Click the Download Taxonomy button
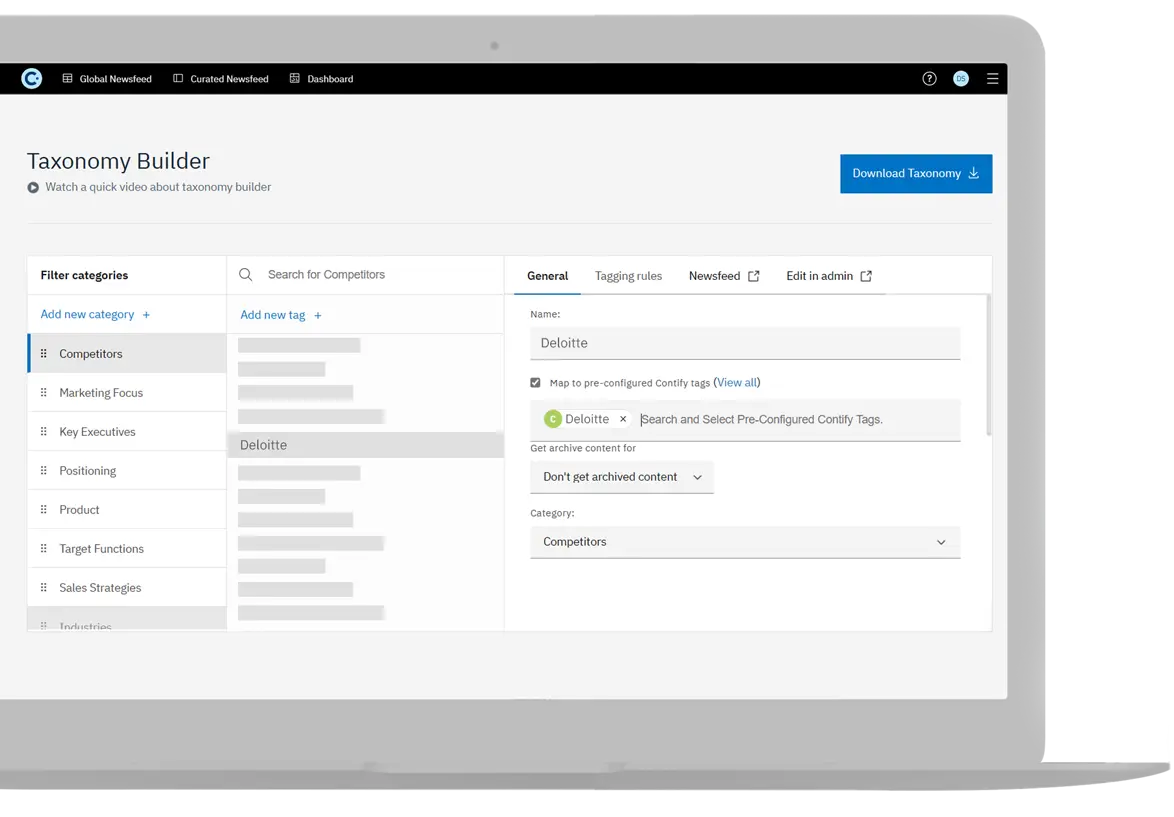The image size is (1174, 817). 916,174
